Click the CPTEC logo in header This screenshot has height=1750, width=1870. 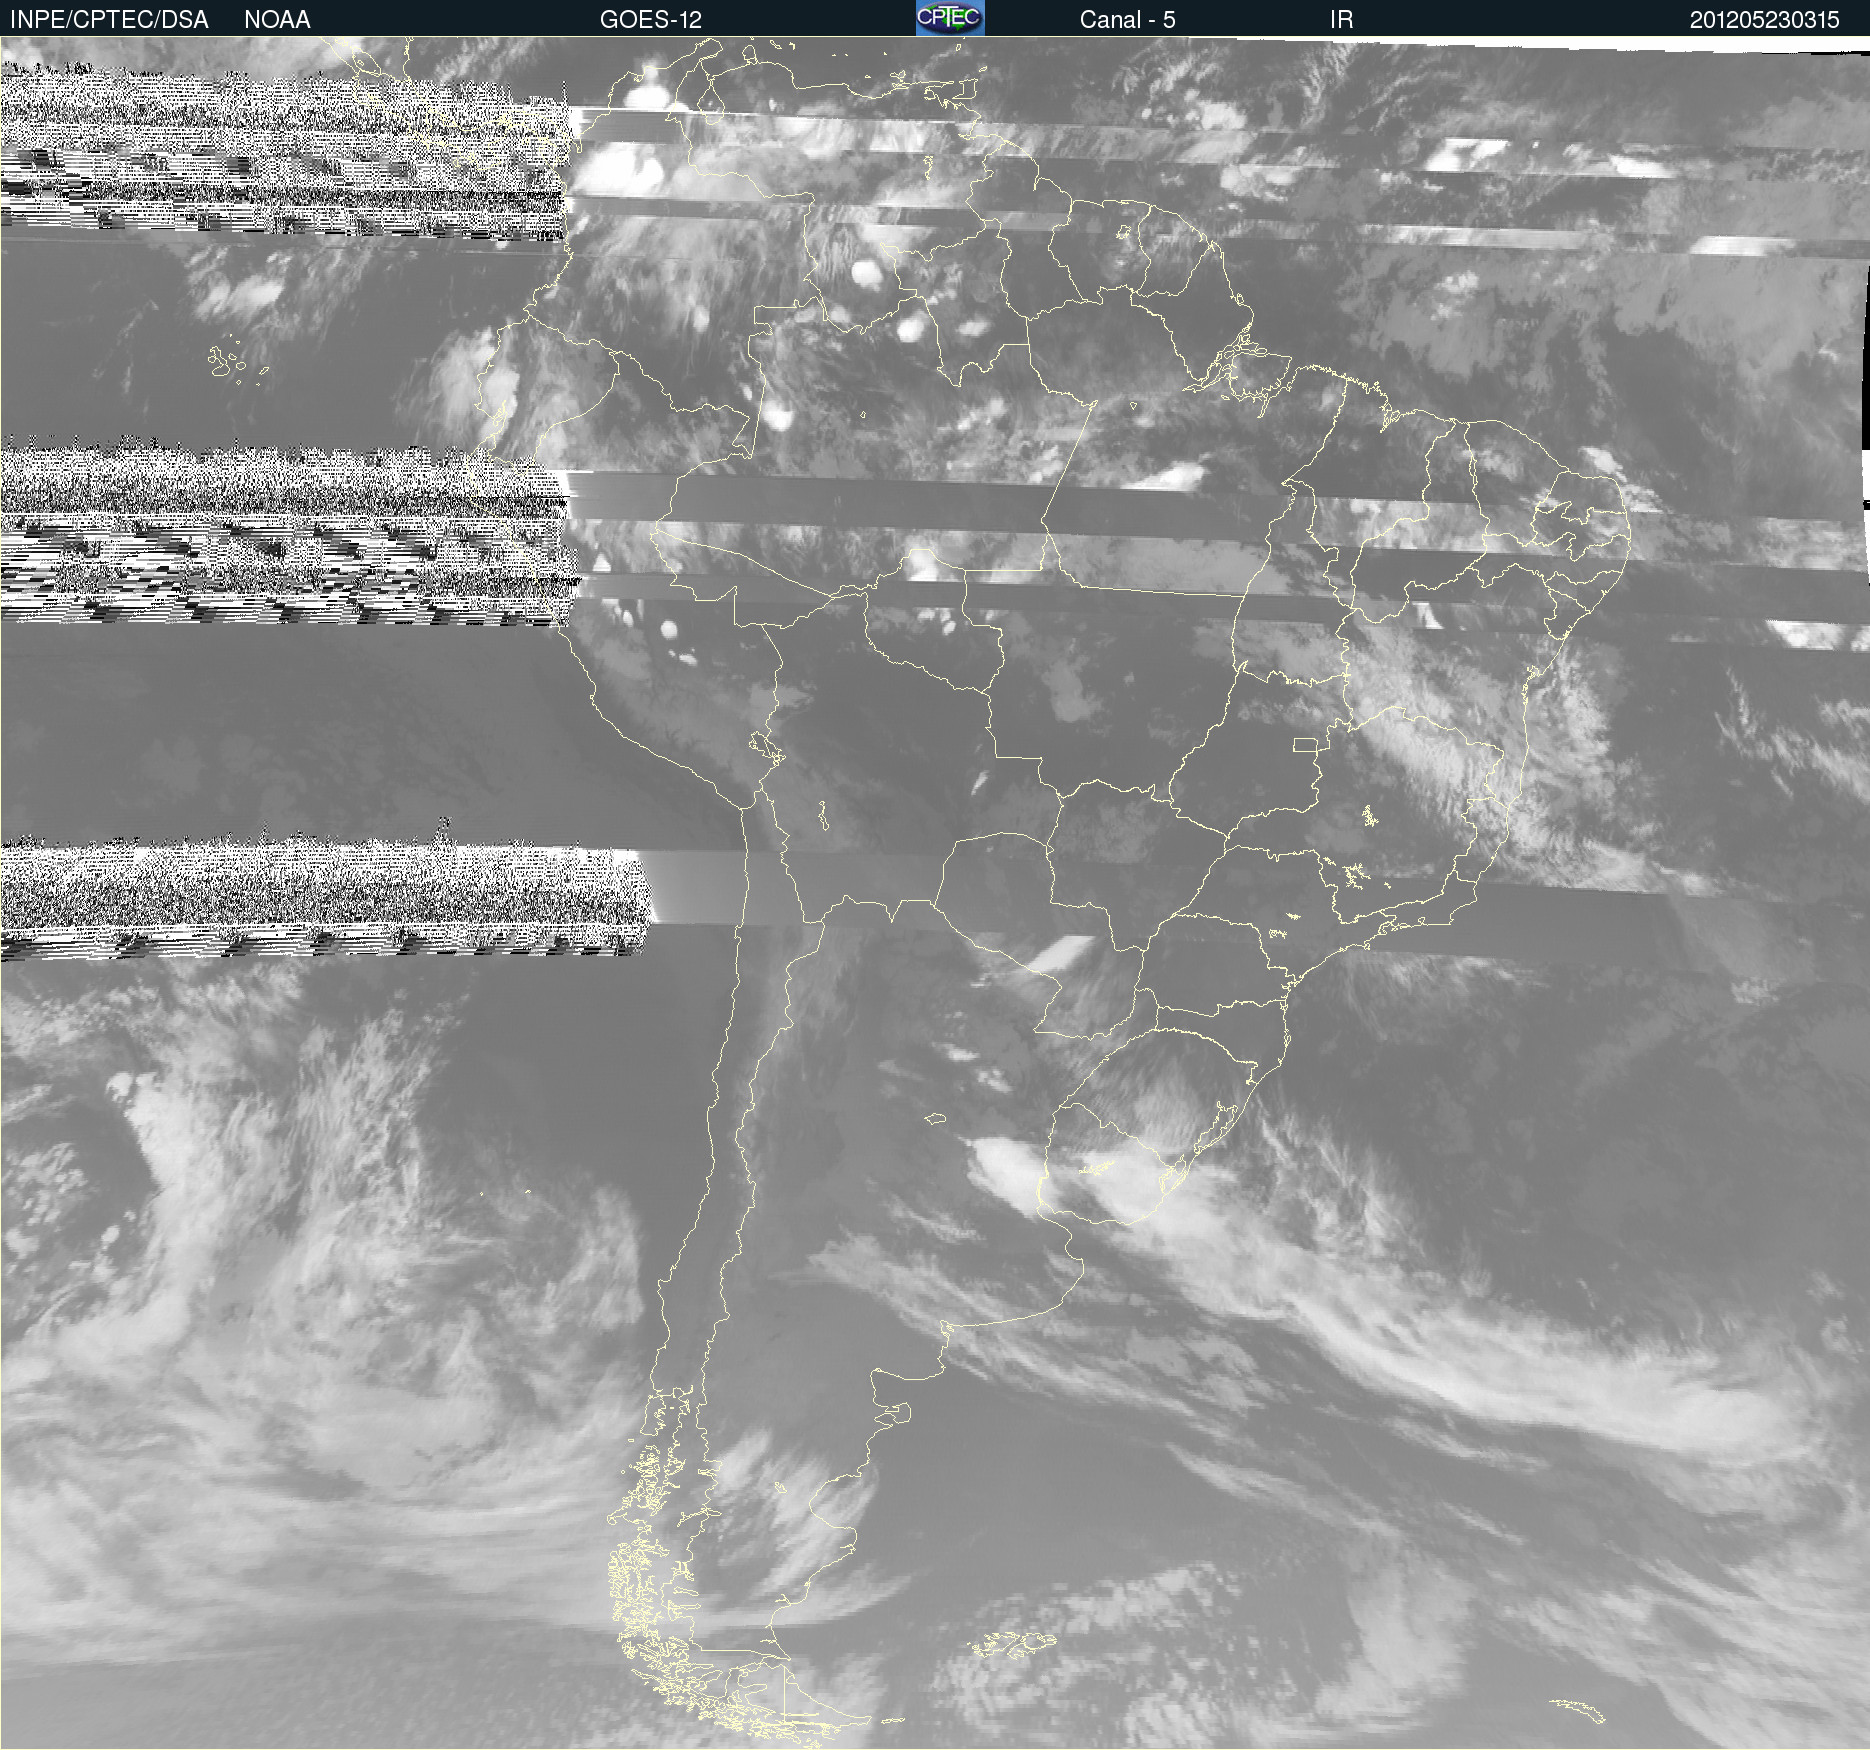click(950, 18)
